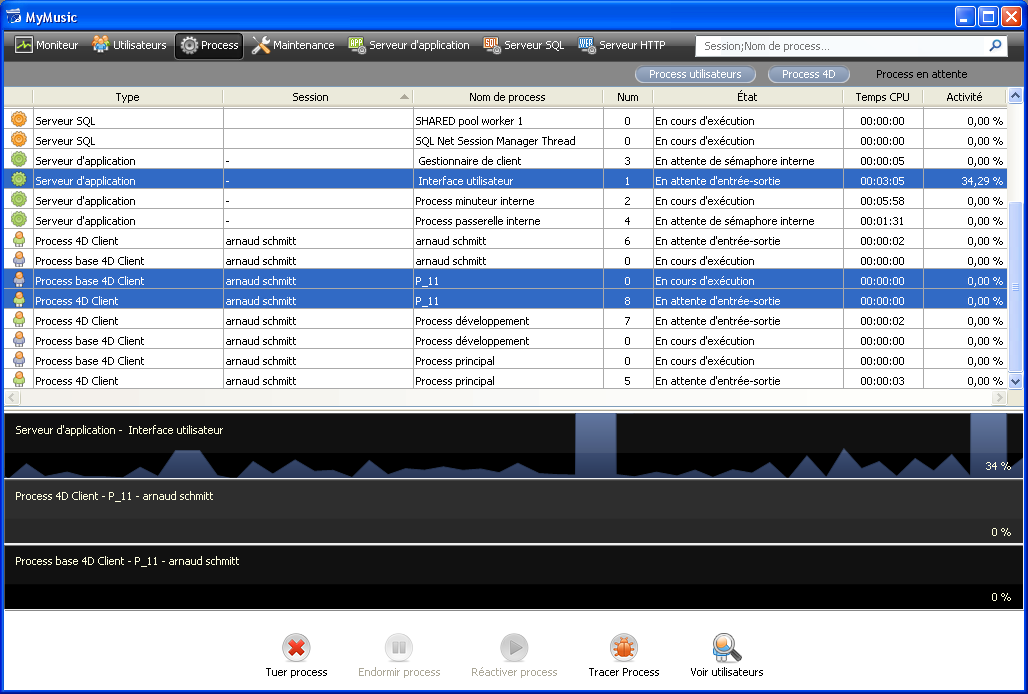Screen dimensions: 1028x694
Task: Click the Voir utilisateurs label
Action: (x=726, y=672)
